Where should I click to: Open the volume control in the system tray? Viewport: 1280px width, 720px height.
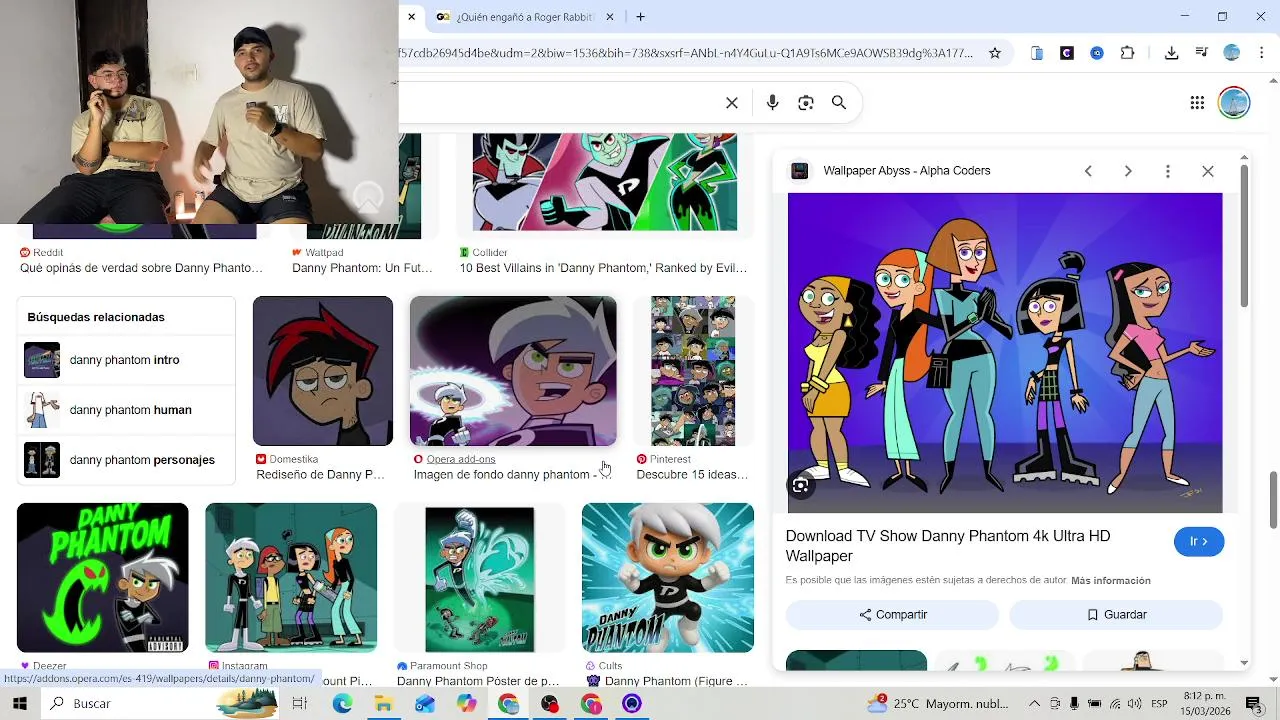tap(1135, 704)
